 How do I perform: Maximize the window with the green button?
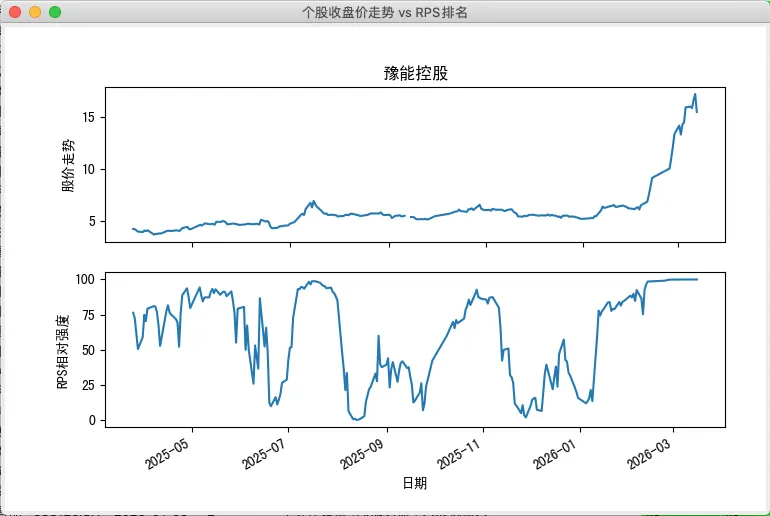[x=55, y=12]
